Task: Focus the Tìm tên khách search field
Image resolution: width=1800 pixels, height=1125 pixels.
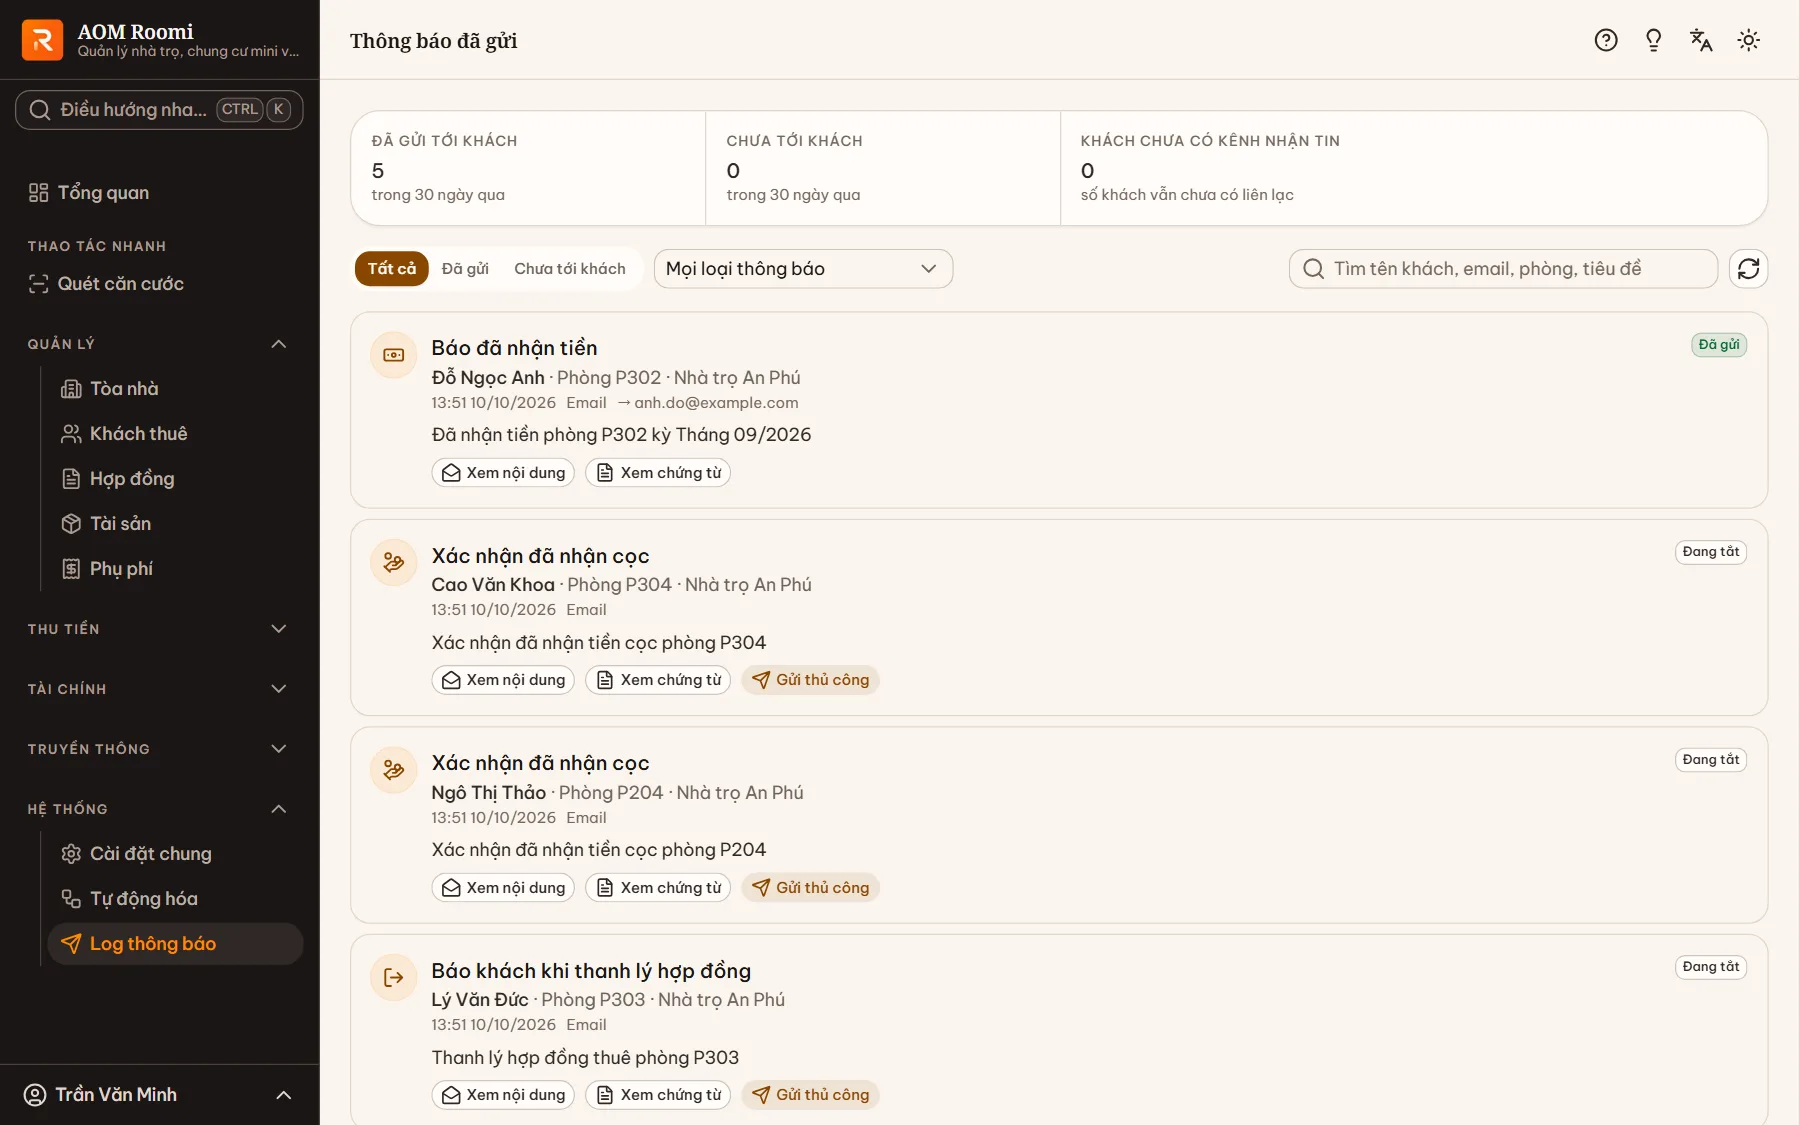Action: click(1503, 269)
